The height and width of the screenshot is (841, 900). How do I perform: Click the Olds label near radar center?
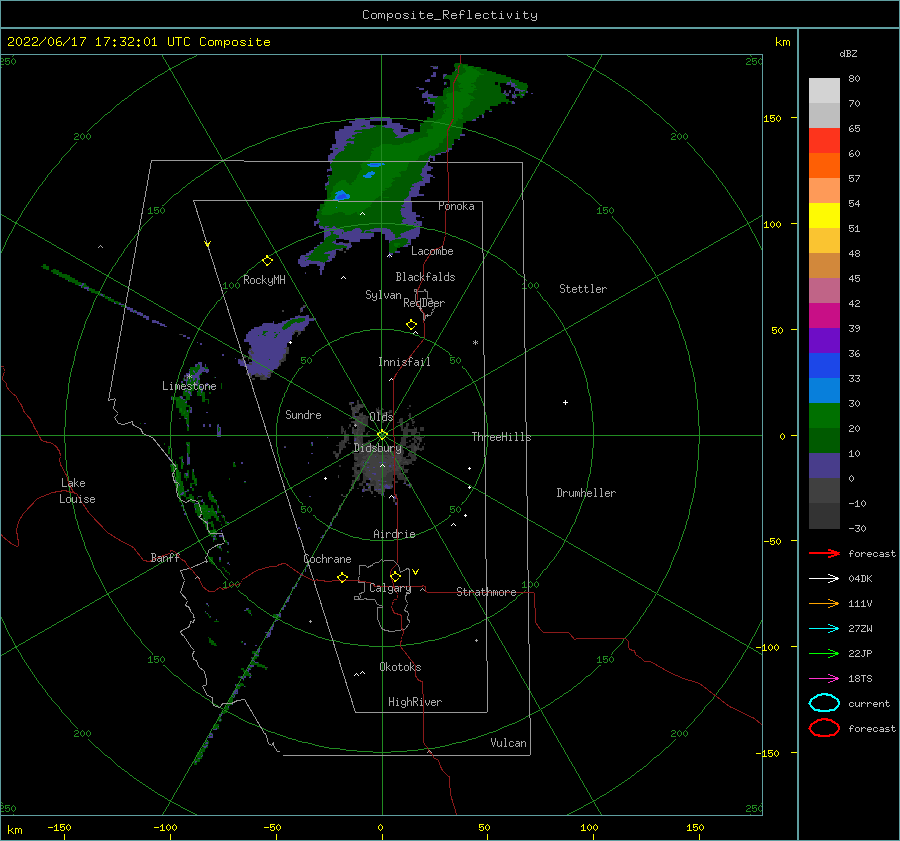click(x=381, y=416)
